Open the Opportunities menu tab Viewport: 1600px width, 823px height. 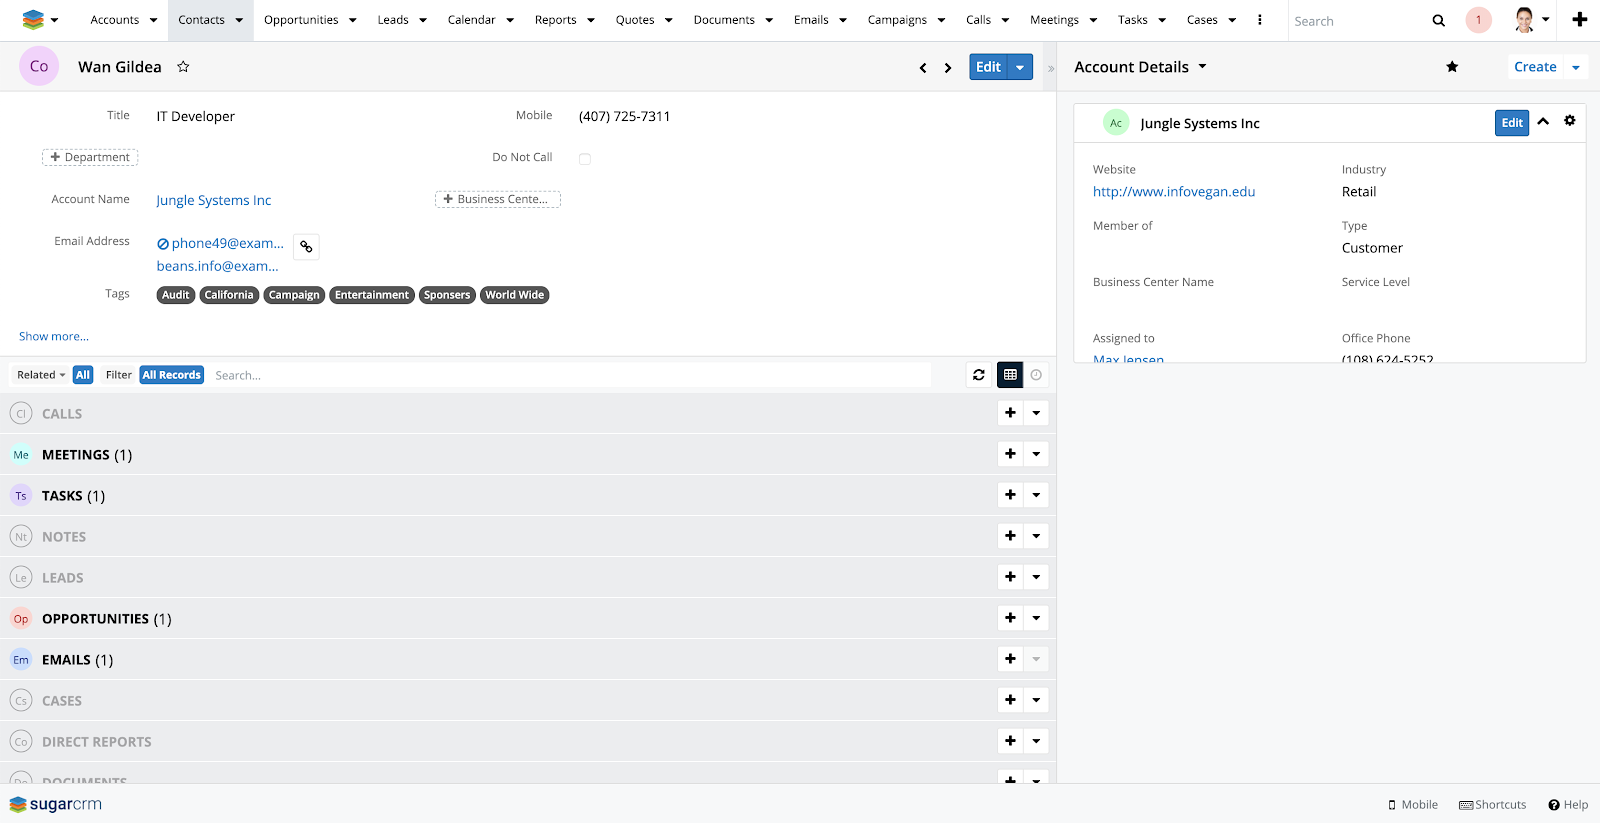click(301, 20)
